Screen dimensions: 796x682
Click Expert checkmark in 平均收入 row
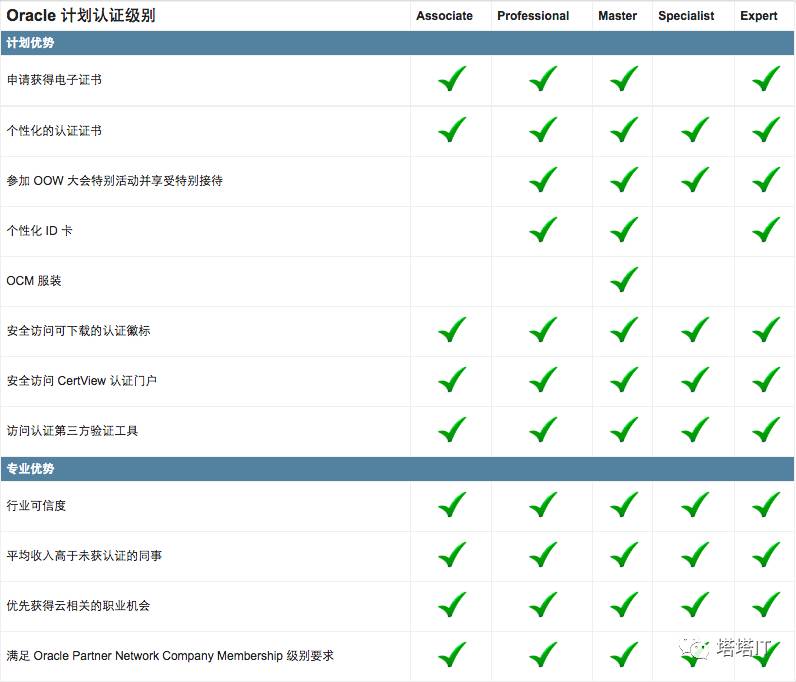[x=766, y=555]
